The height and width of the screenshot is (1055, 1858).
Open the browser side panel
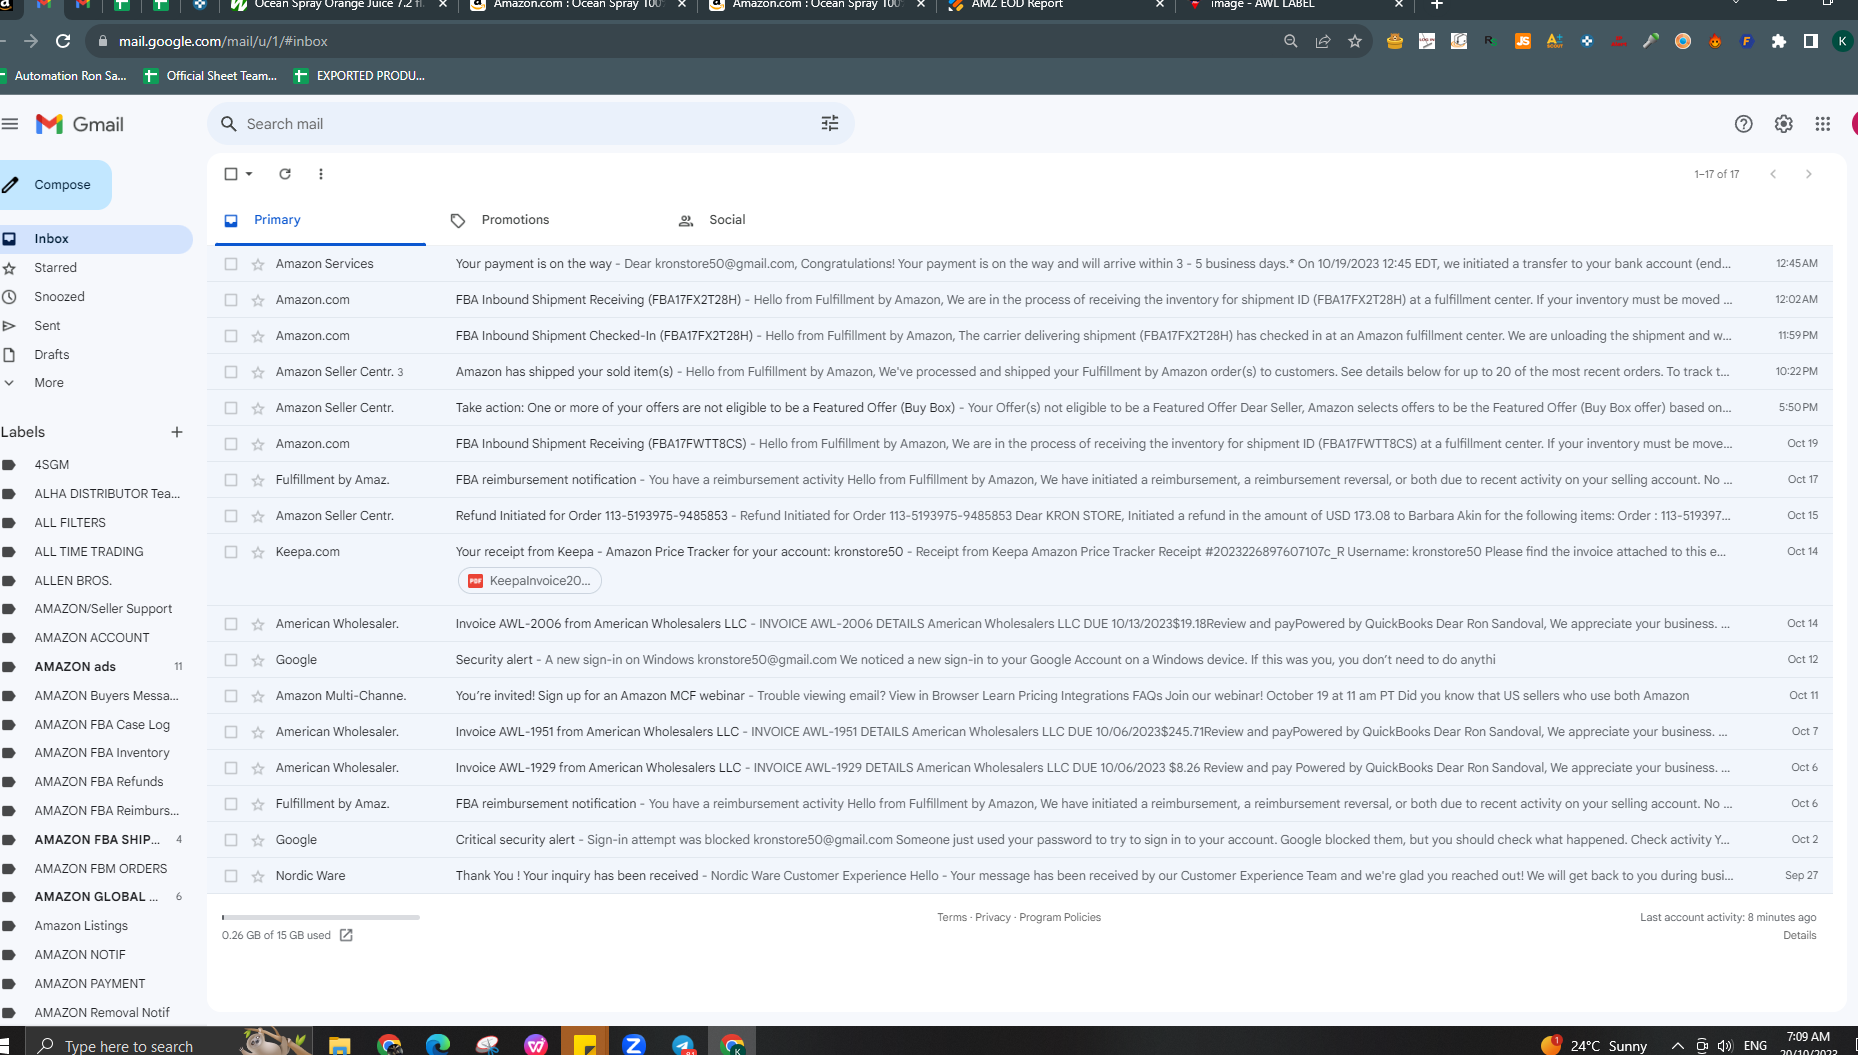coord(1811,41)
